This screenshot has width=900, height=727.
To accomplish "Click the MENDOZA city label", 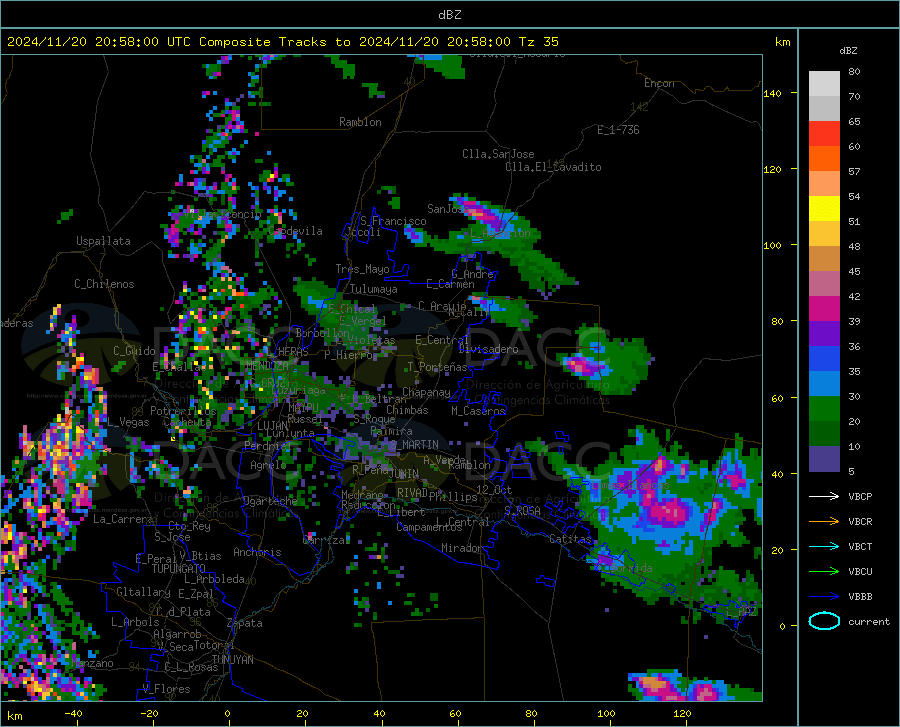I will click(x=267, y=366).
